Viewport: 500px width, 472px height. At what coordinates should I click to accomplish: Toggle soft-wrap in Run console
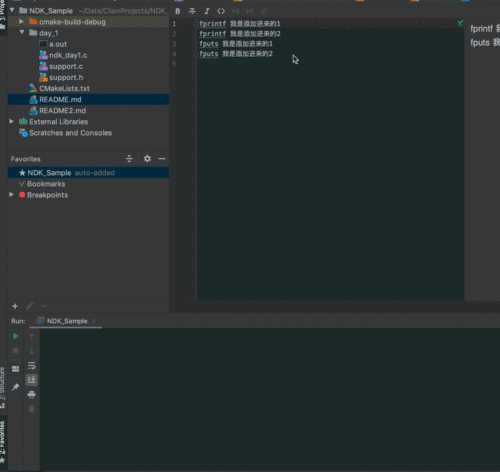click(32, 366)
